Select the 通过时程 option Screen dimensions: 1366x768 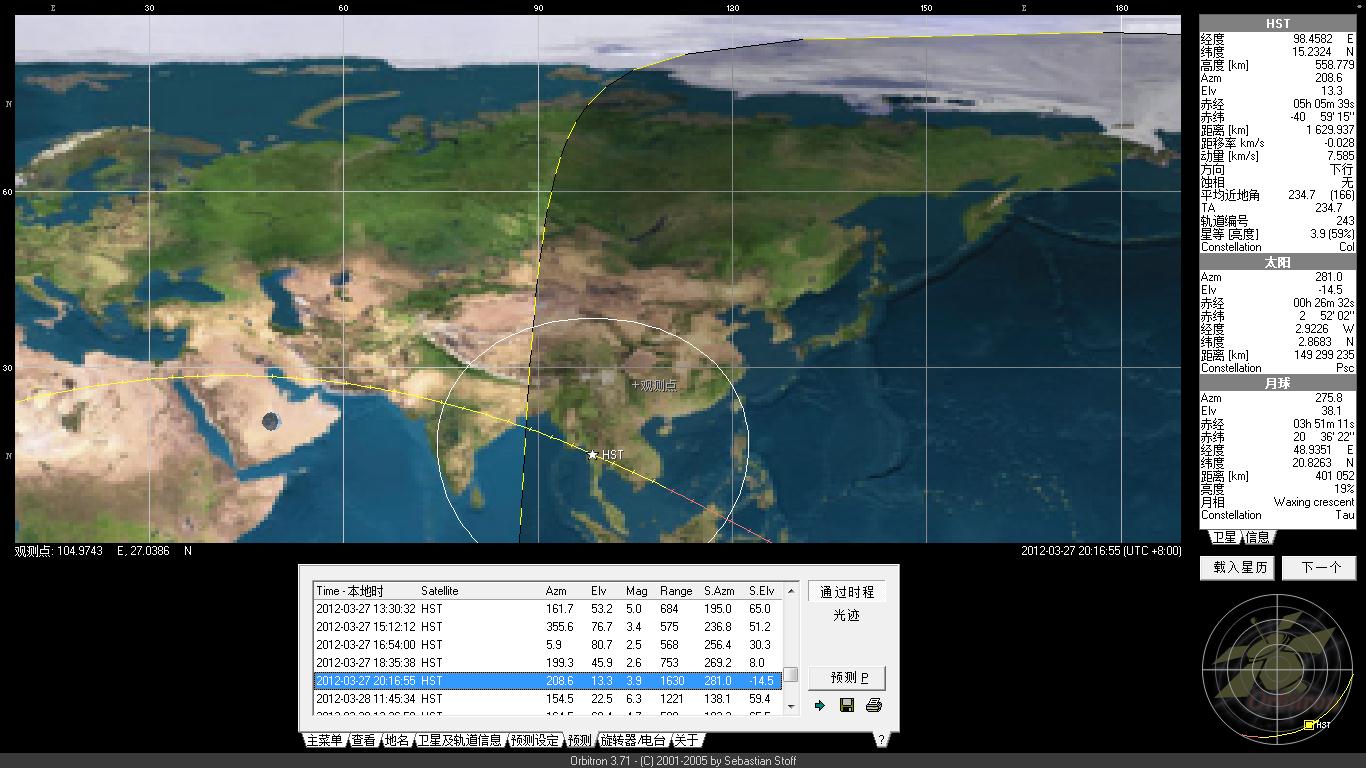click(x=847, y=592)
